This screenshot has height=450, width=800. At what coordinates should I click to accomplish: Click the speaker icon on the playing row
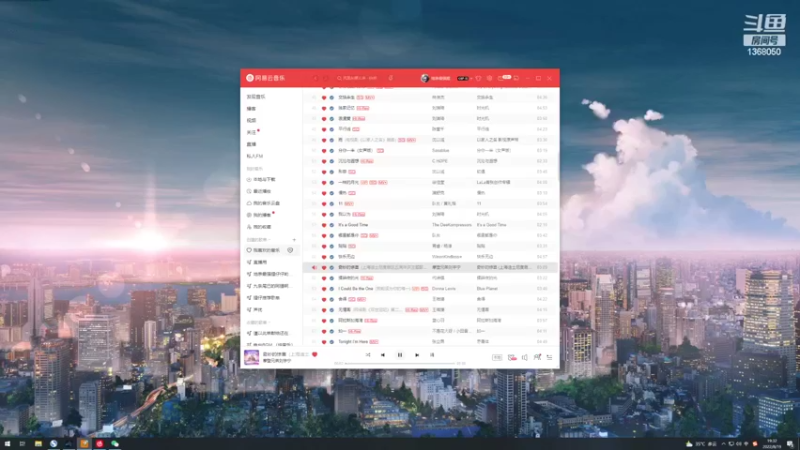coord(314,267)
